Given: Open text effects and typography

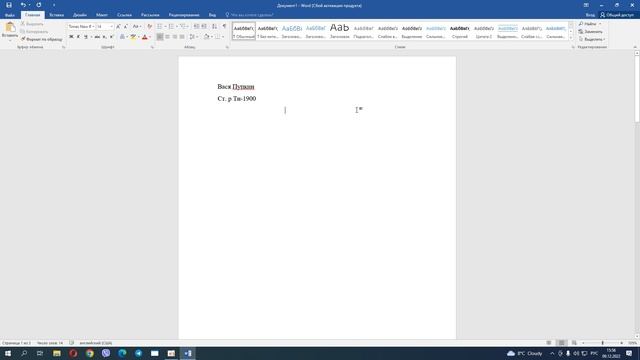Looking at the screenshot, I should pos(122,37).
